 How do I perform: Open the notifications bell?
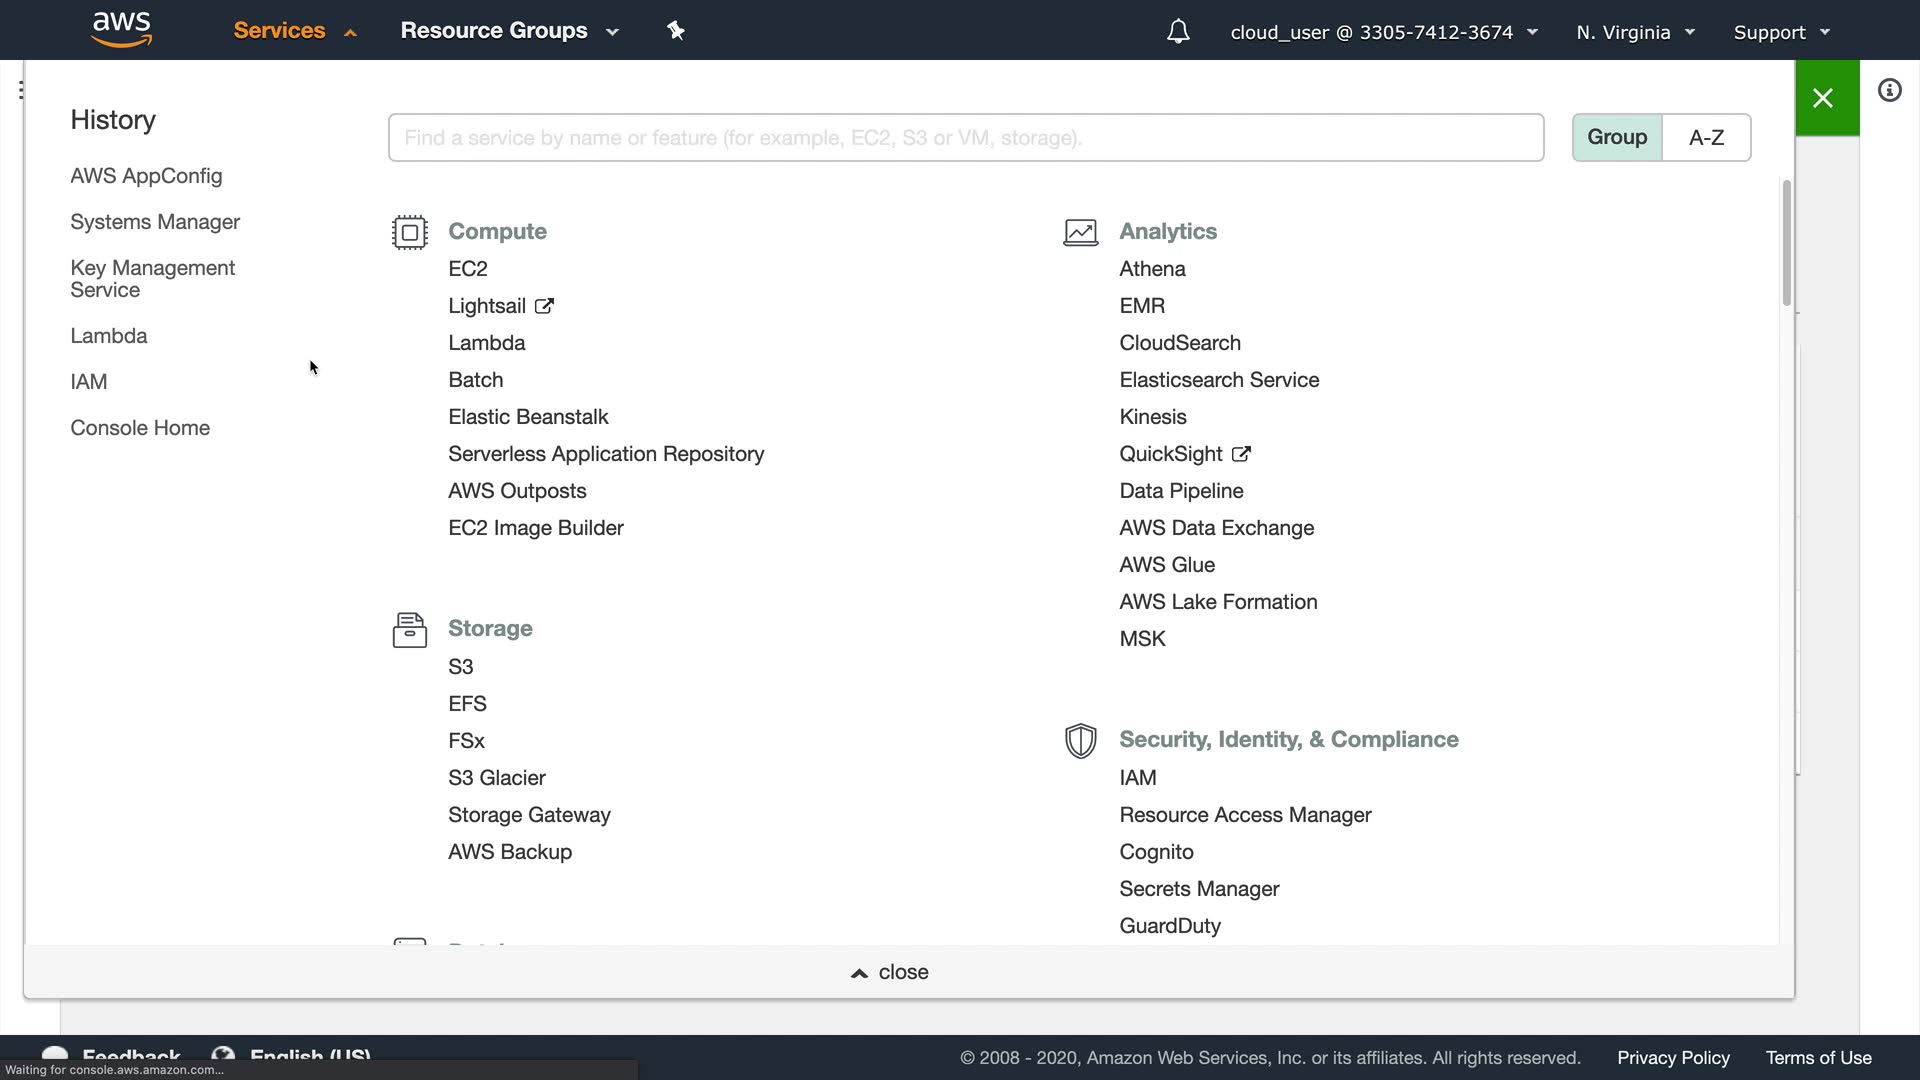pos(1178,32)
